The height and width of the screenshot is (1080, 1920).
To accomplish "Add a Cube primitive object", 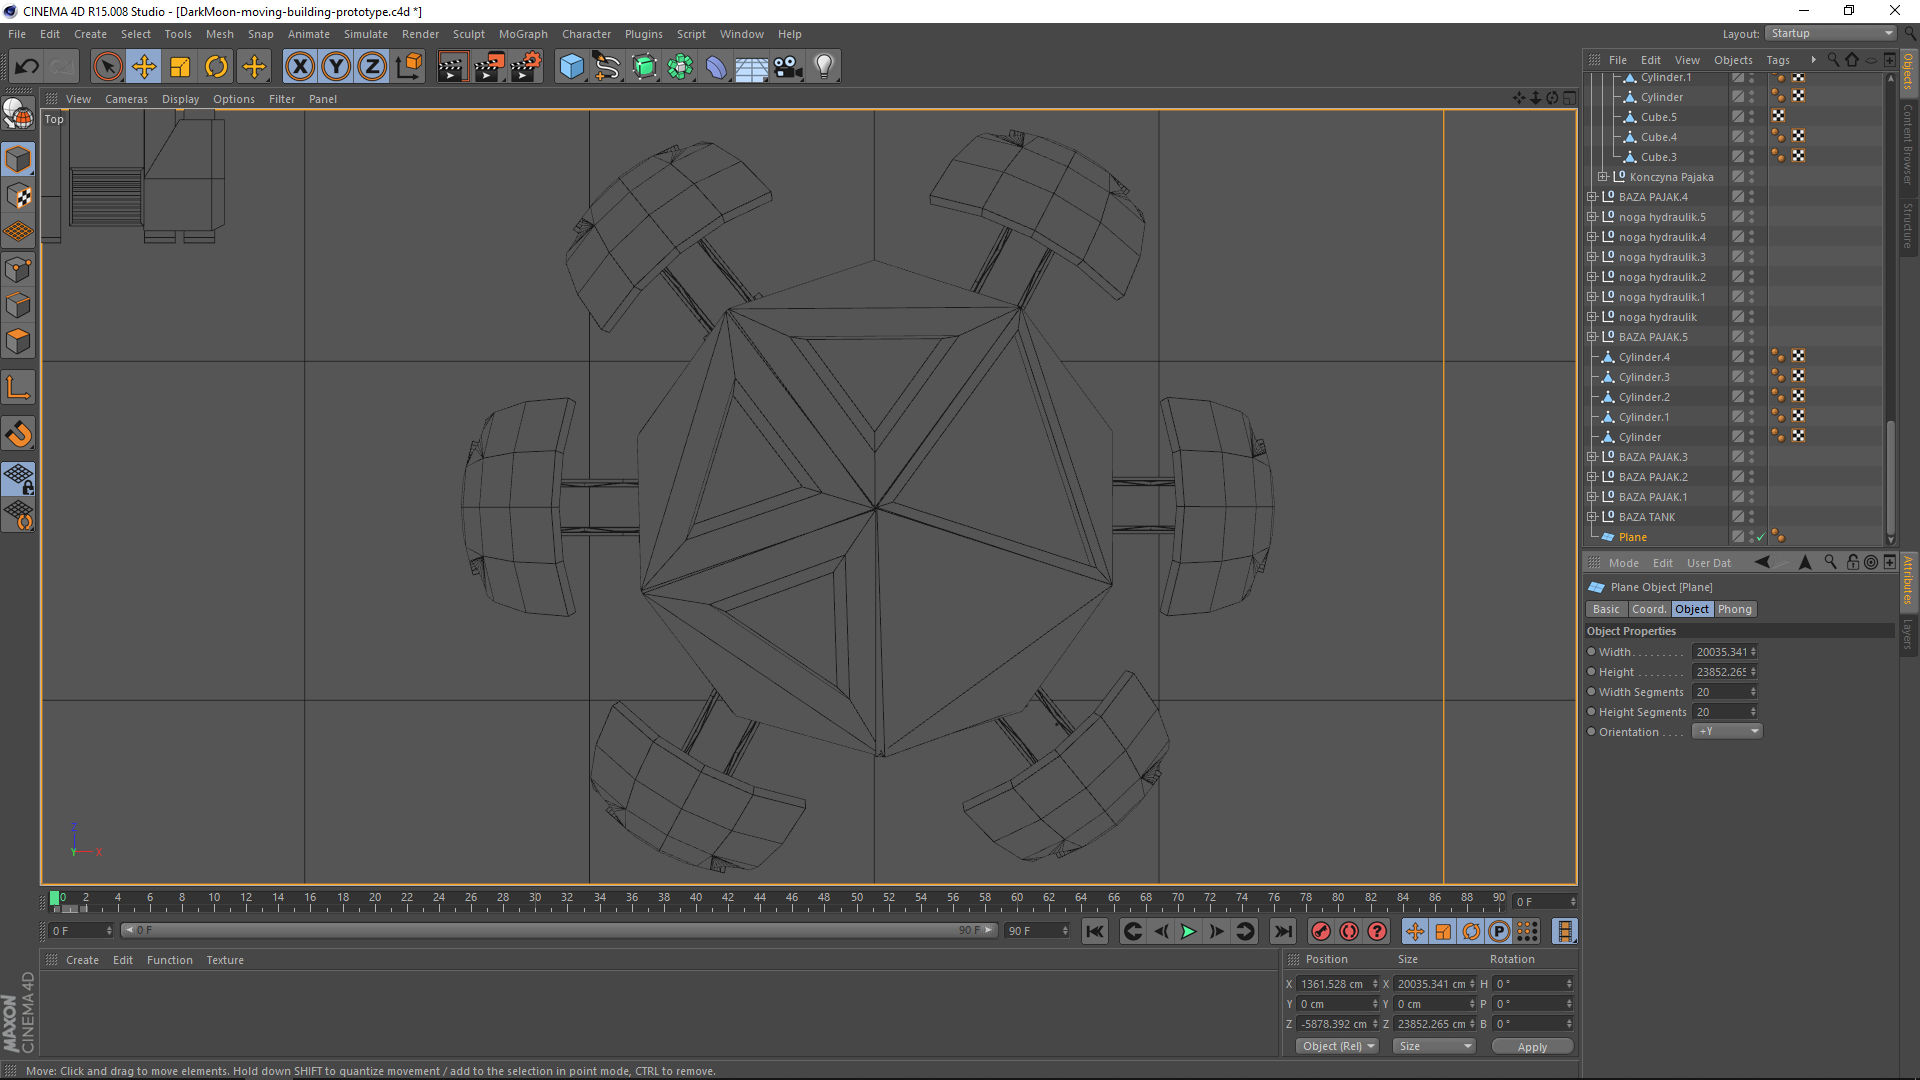I will pyautogui.click(x=571, y=67).
